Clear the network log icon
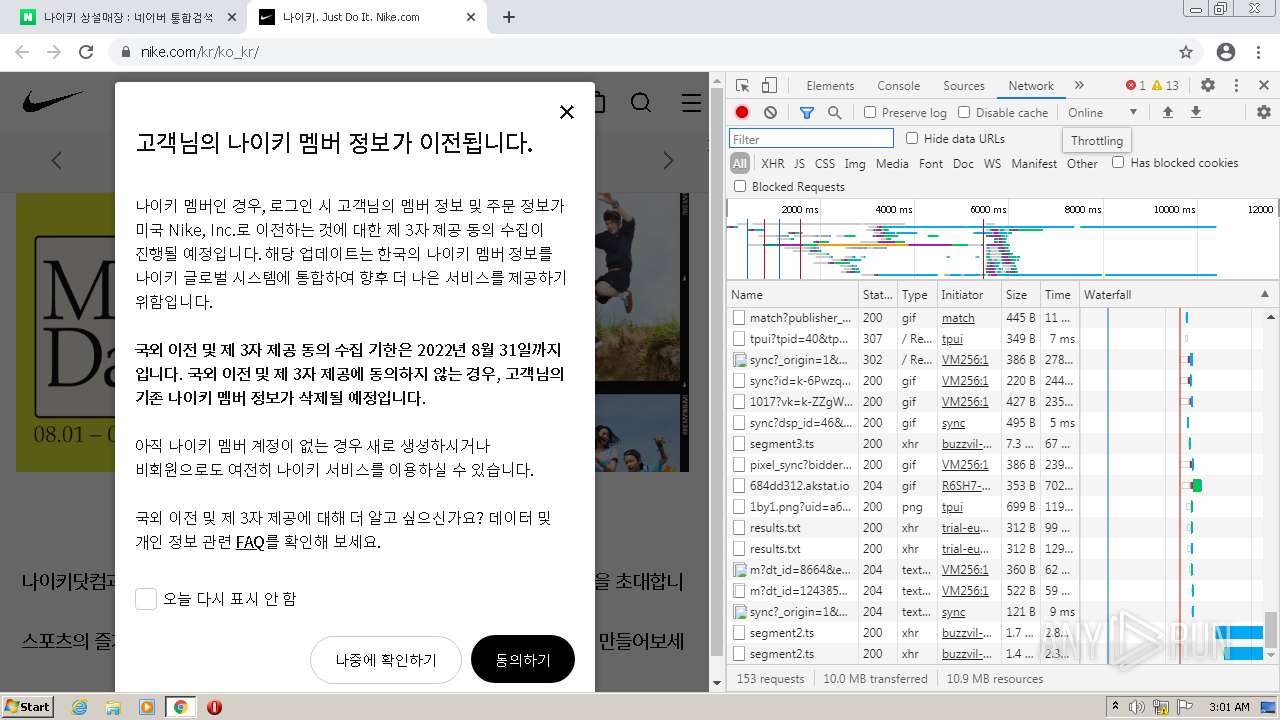The width and height of the screenshot is (1280, 720). coord(770,113)
